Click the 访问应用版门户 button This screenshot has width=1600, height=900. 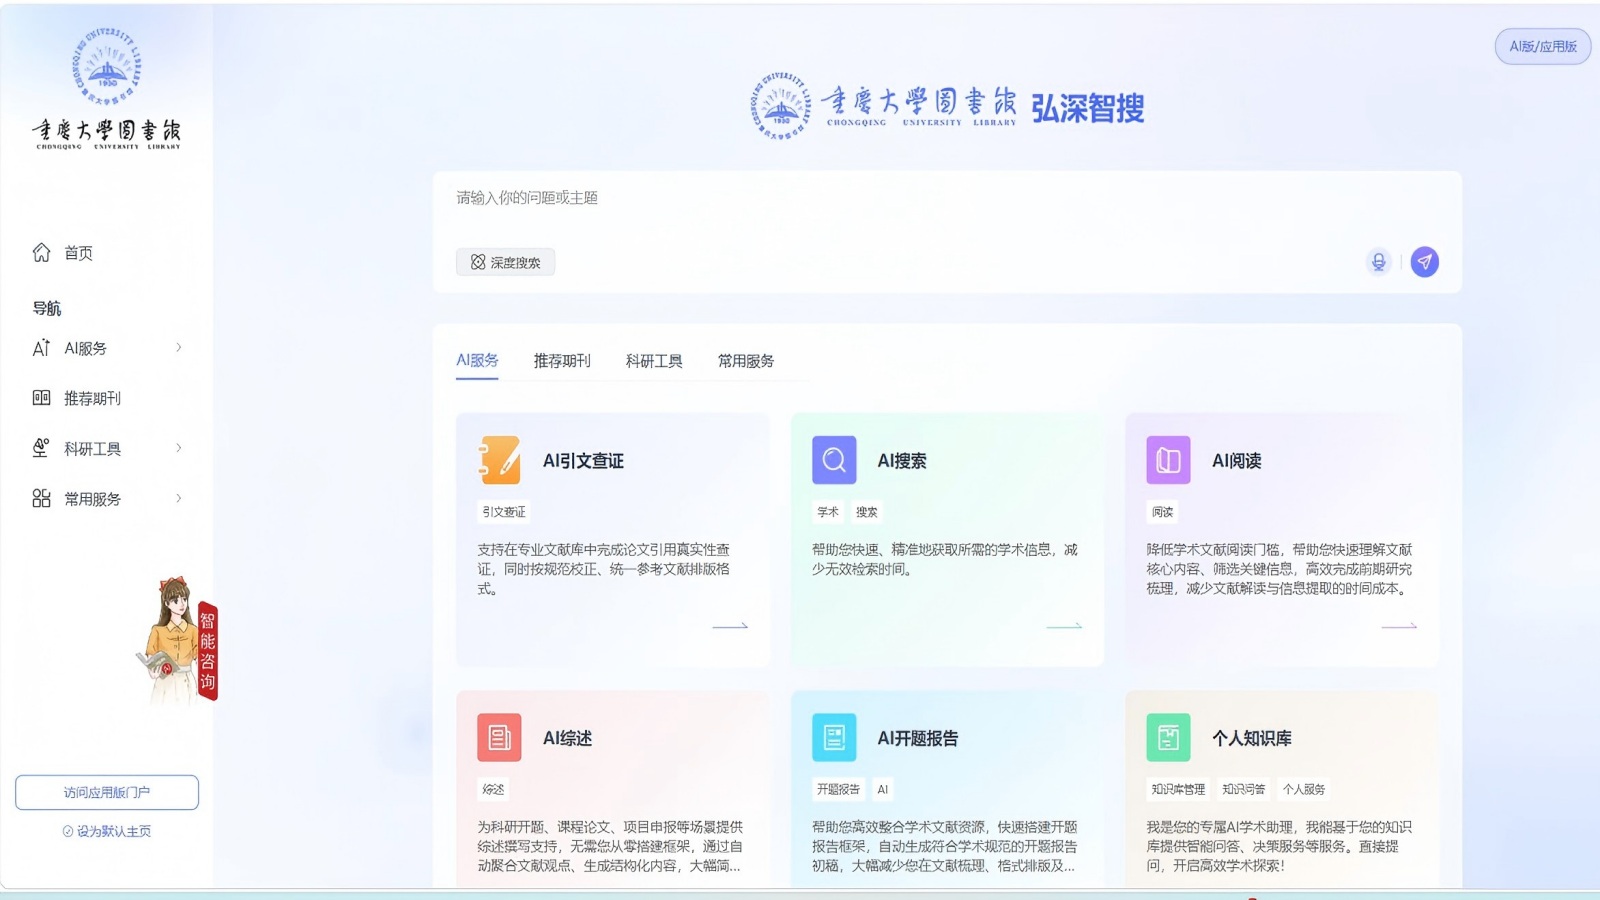coord(107,792)
